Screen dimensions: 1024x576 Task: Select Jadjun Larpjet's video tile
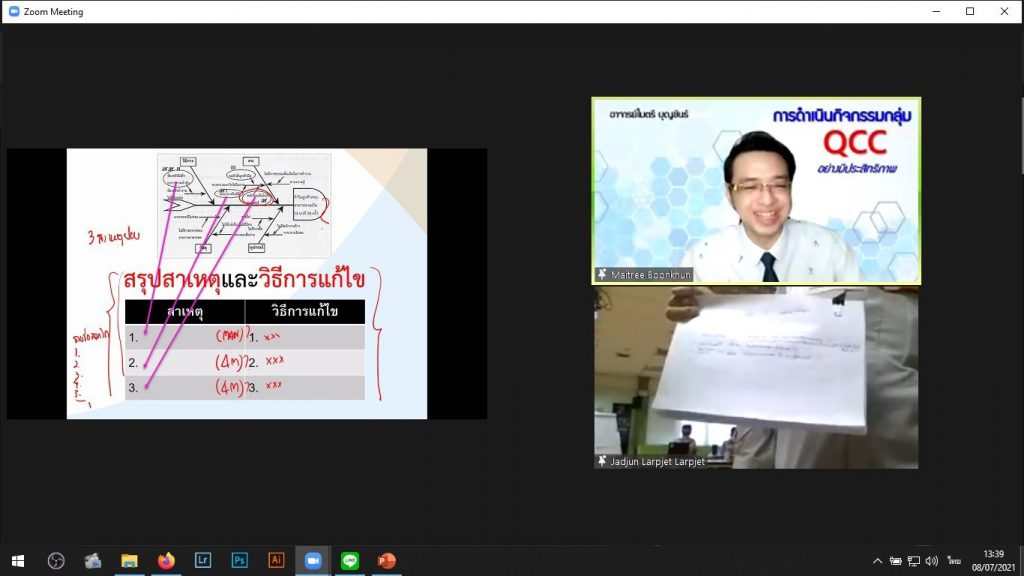[x=756, y=378]
